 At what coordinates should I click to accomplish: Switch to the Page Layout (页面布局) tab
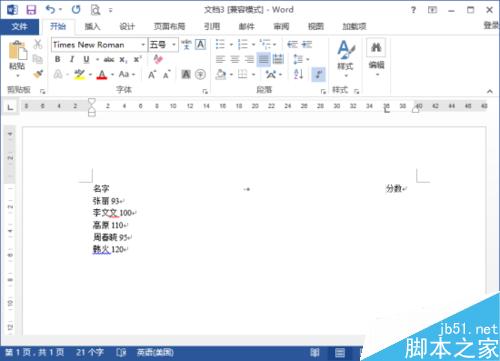tap(169, 26)
